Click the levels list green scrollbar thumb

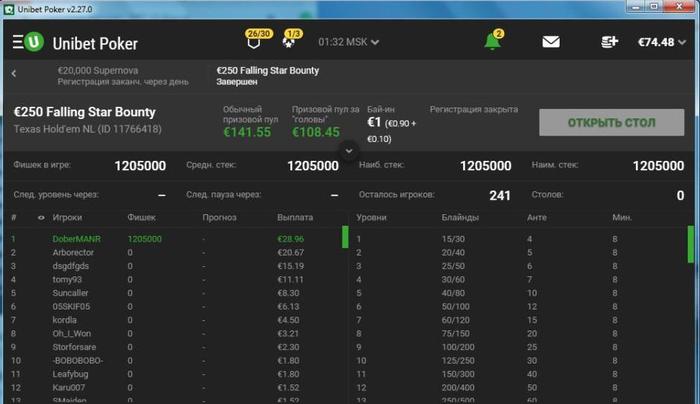pyautogui.click(x=691, y=244)
